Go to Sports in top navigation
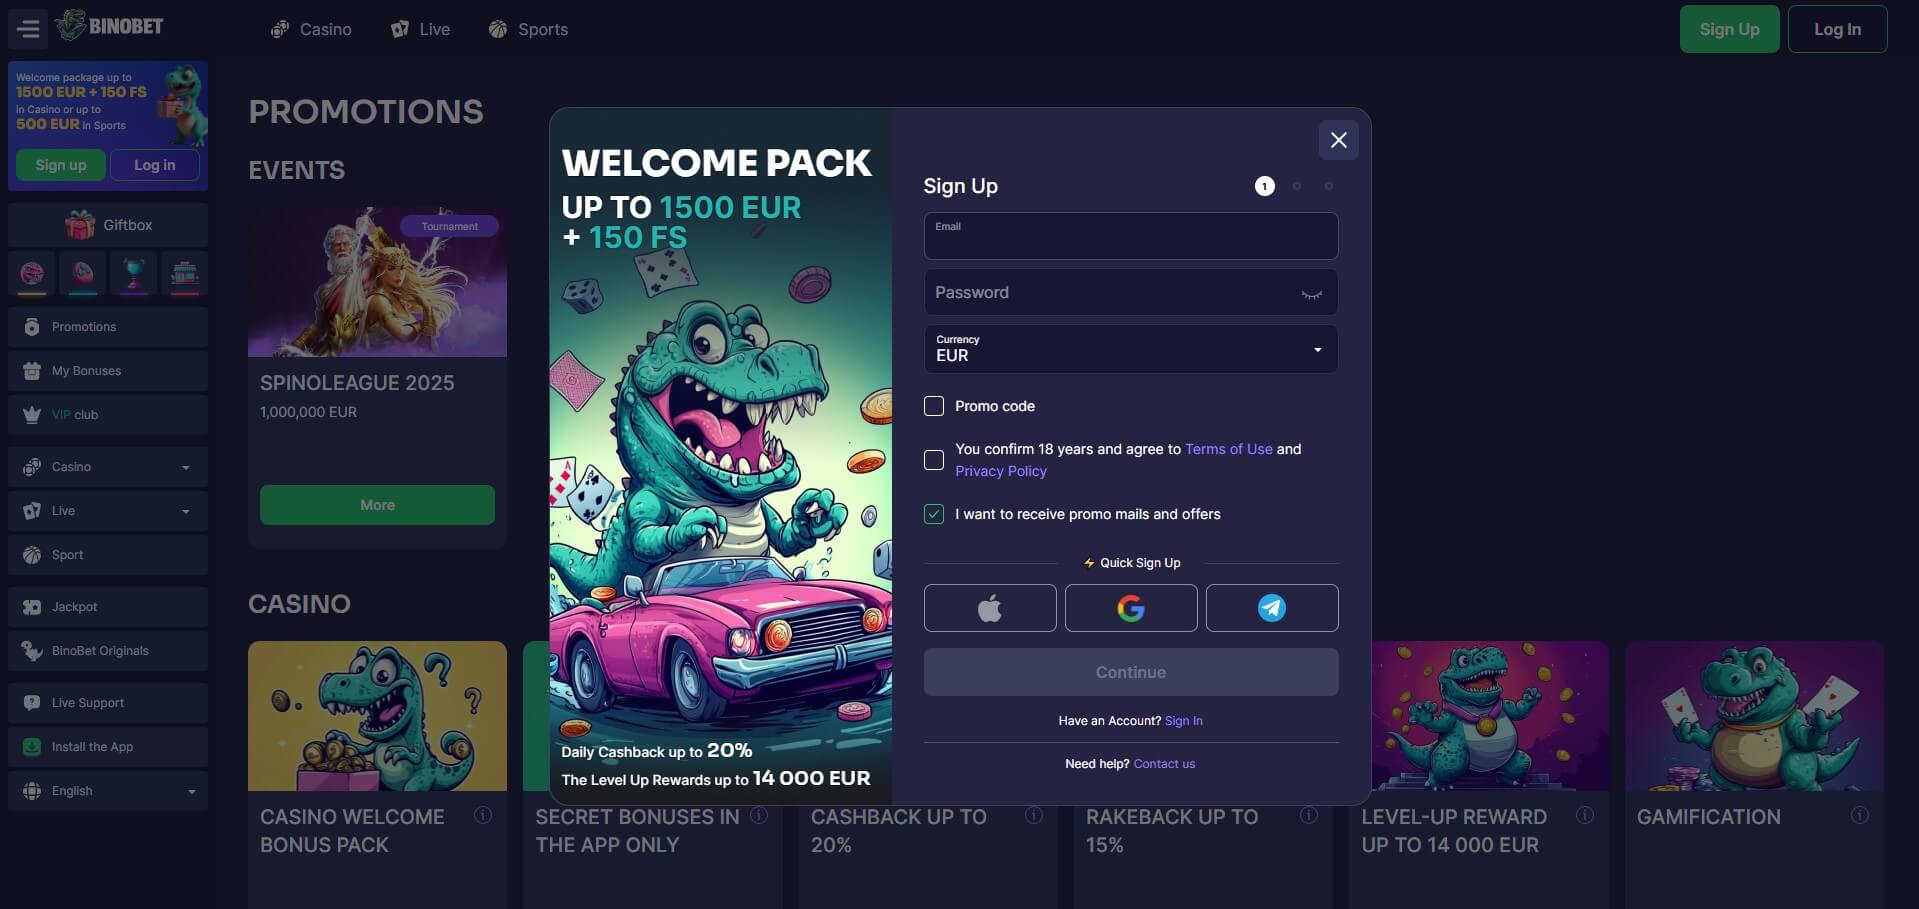 coord(528,29)
